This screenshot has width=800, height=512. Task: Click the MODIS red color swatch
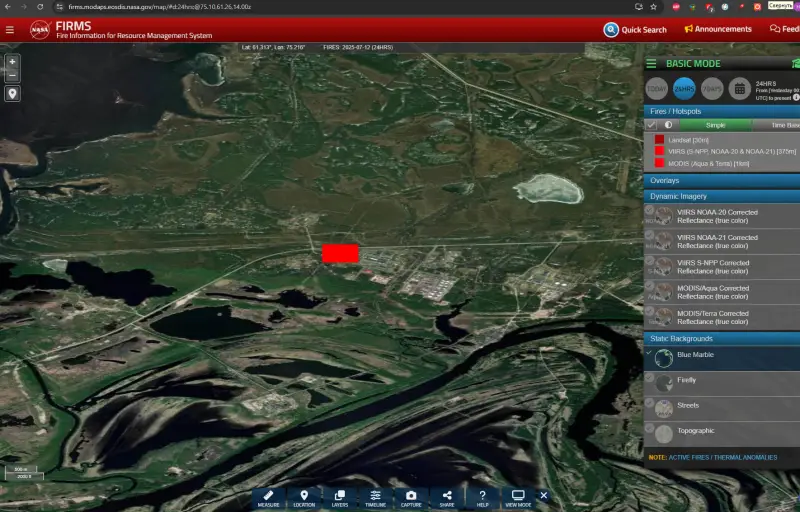(x=659, y=162)
